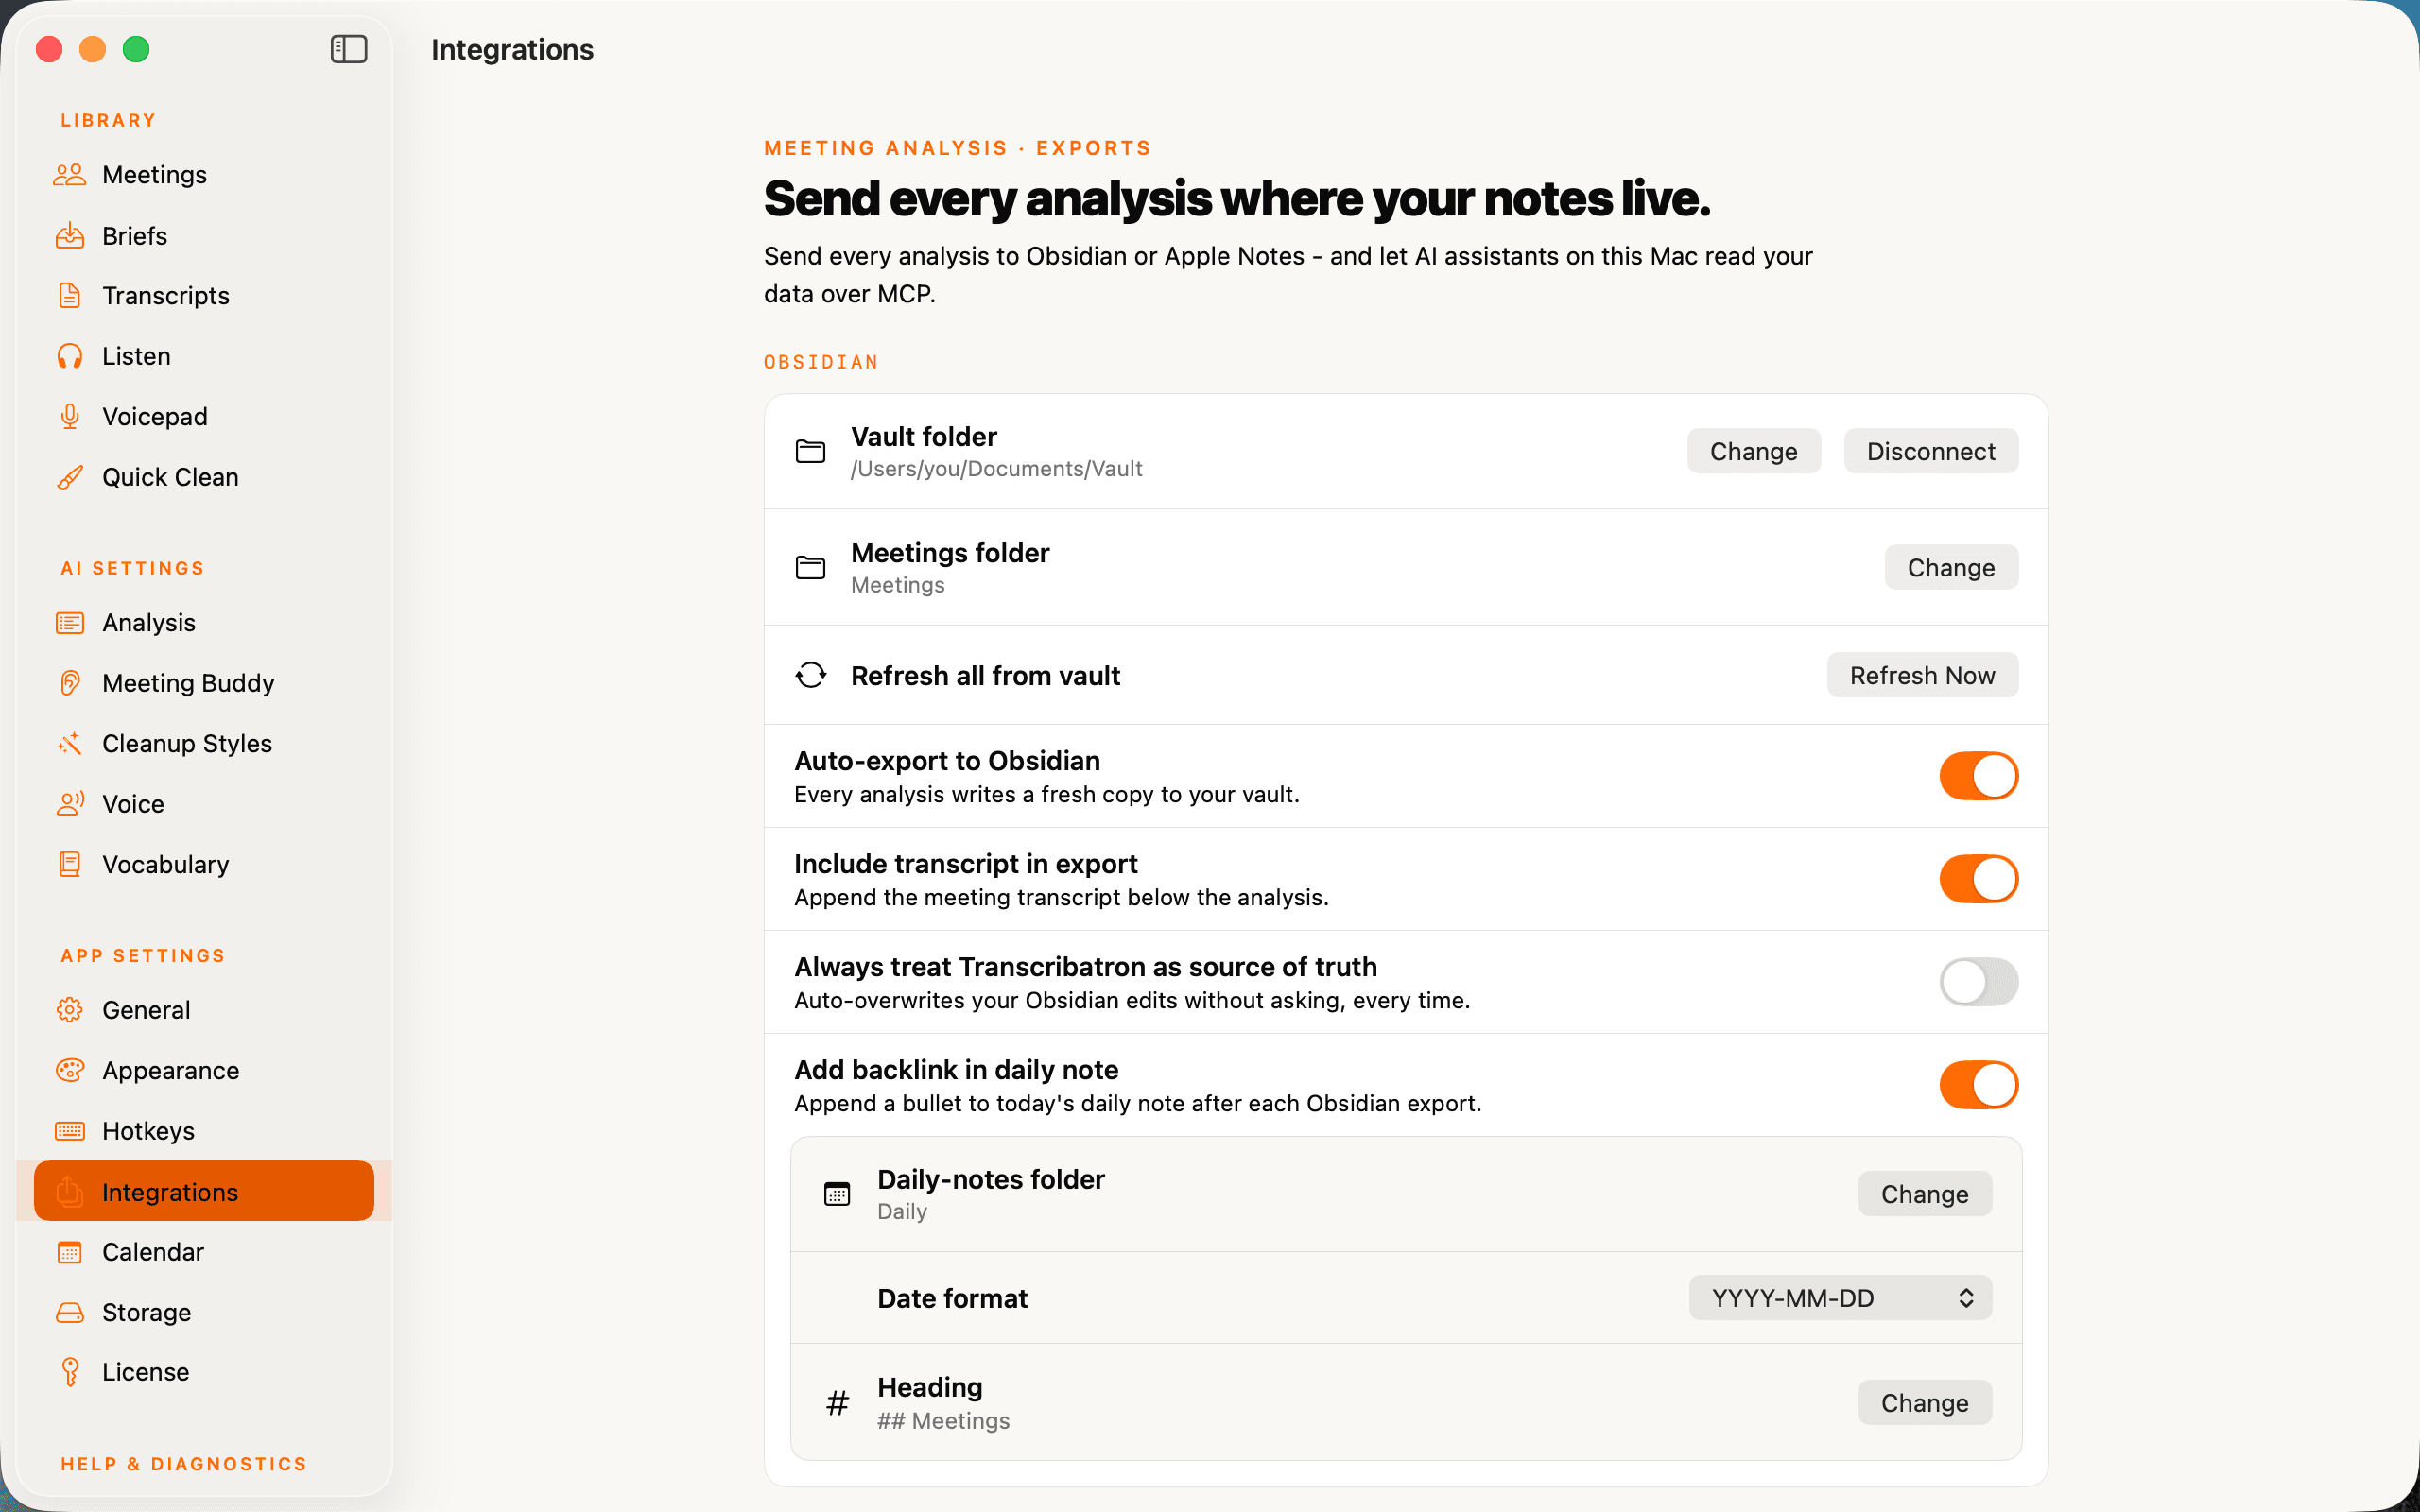Disable Auto-export to Obsidian toggle
Screen dimensions: 2420x1512
pyautogui.click(x=1979, y=776)
